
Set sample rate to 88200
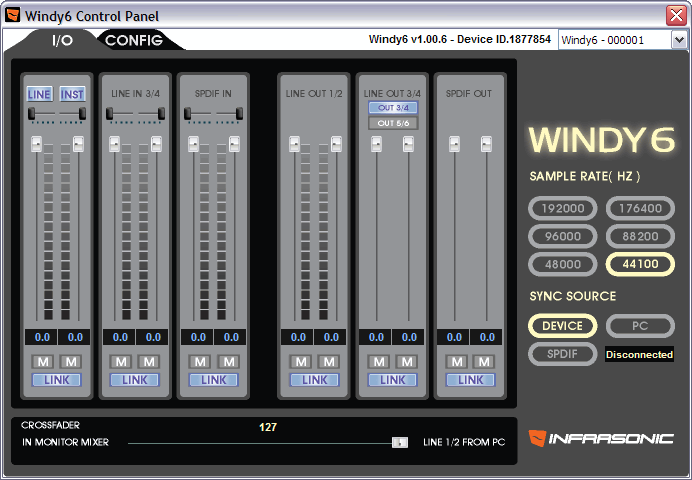pos(640,236)
